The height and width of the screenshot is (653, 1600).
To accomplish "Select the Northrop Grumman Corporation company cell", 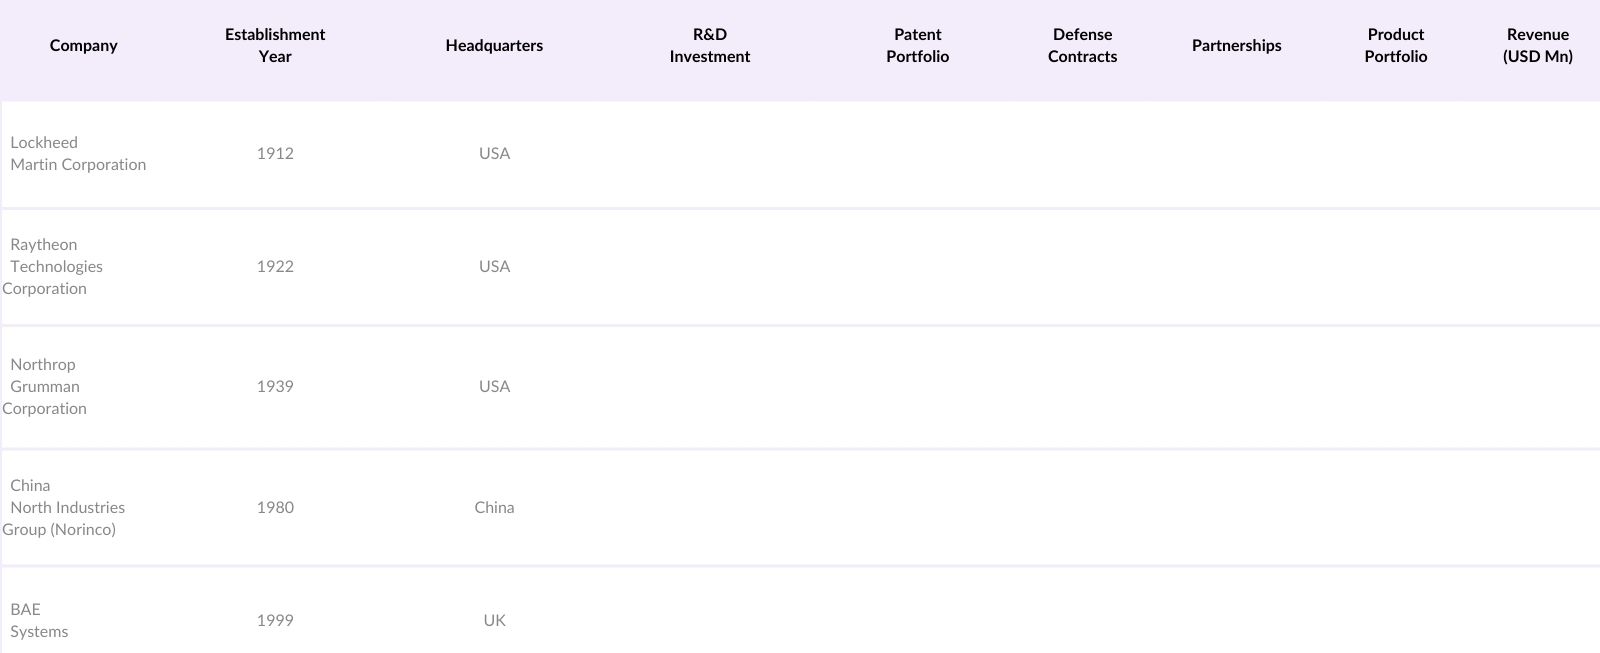I will pyautogui.click(x=45, y=387).
